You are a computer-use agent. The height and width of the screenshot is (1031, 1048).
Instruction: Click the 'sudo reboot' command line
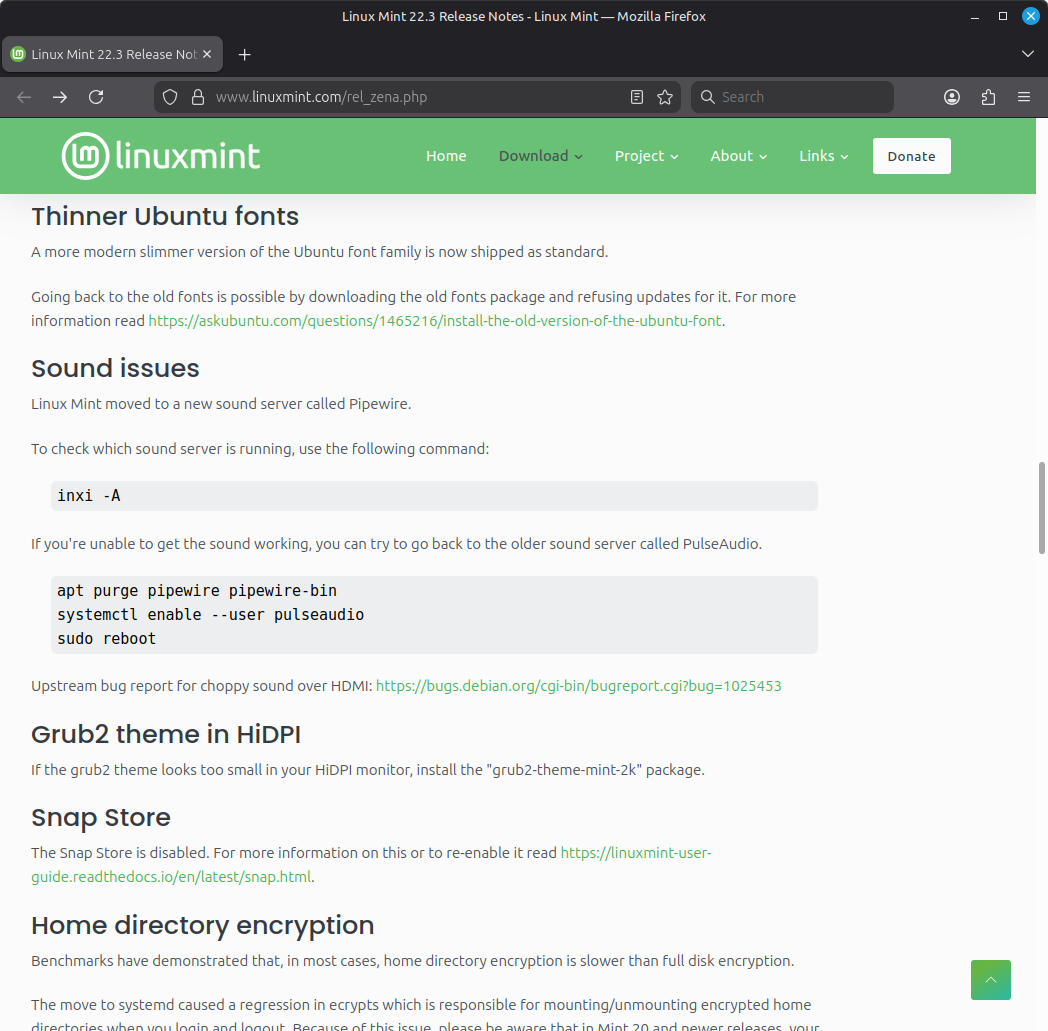click(x=106, y=639)
